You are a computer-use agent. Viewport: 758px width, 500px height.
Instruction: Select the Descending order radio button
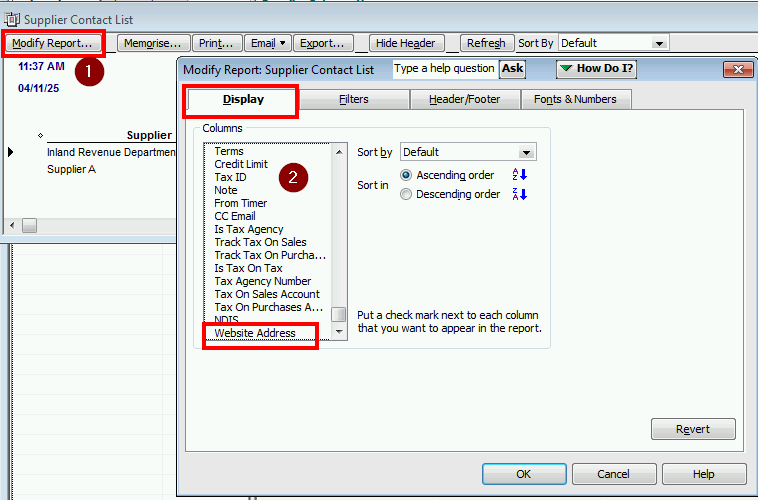(406, 194)
